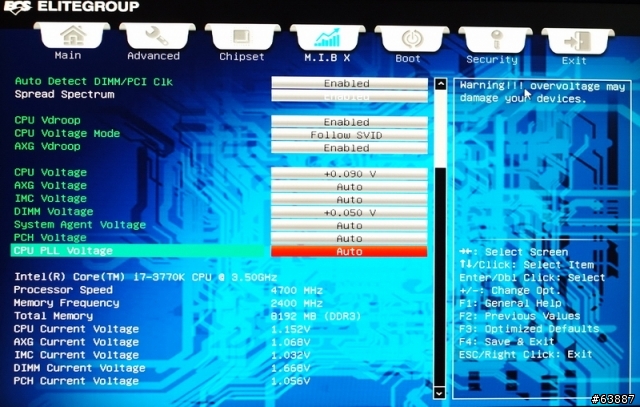Select the AXG Vdroop label
640x407 pixels.
coord(47,147)
